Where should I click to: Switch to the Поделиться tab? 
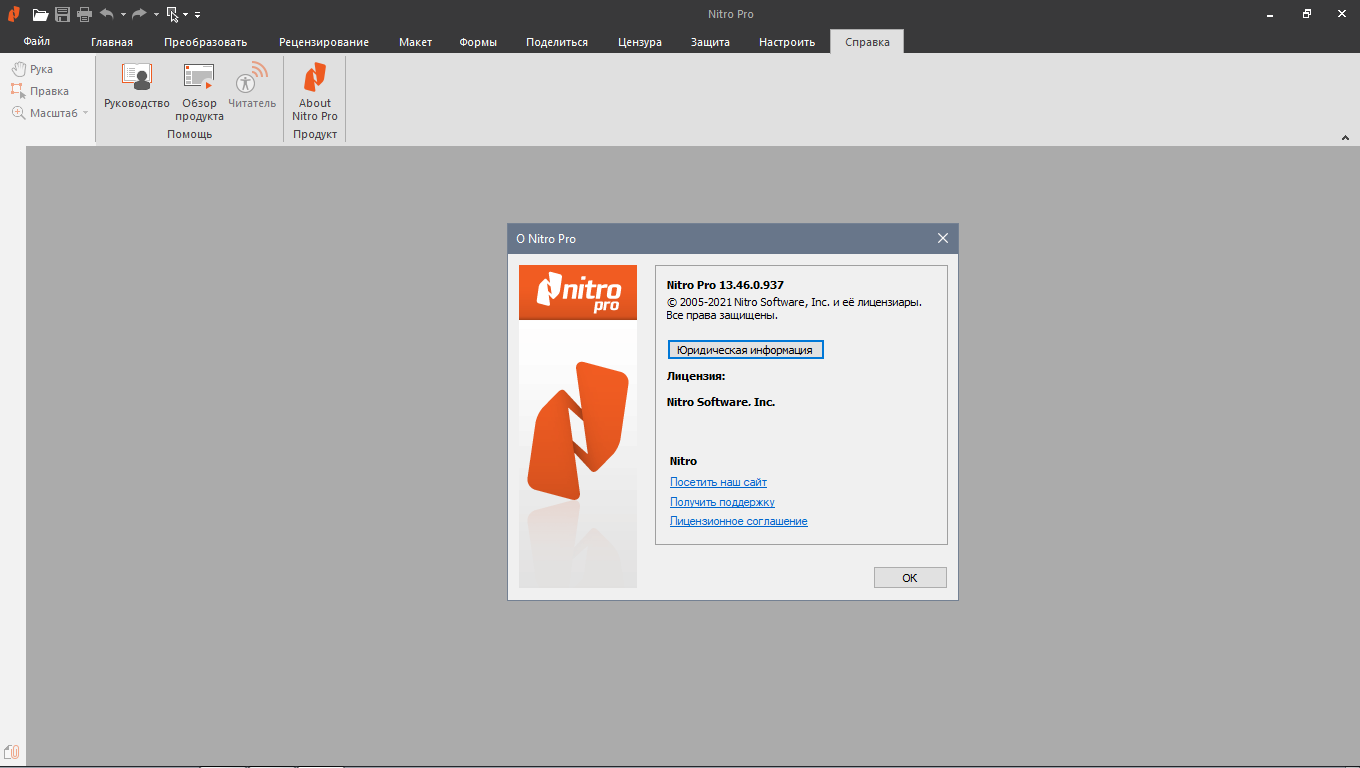pyautogui.click(x=557, y=42)
